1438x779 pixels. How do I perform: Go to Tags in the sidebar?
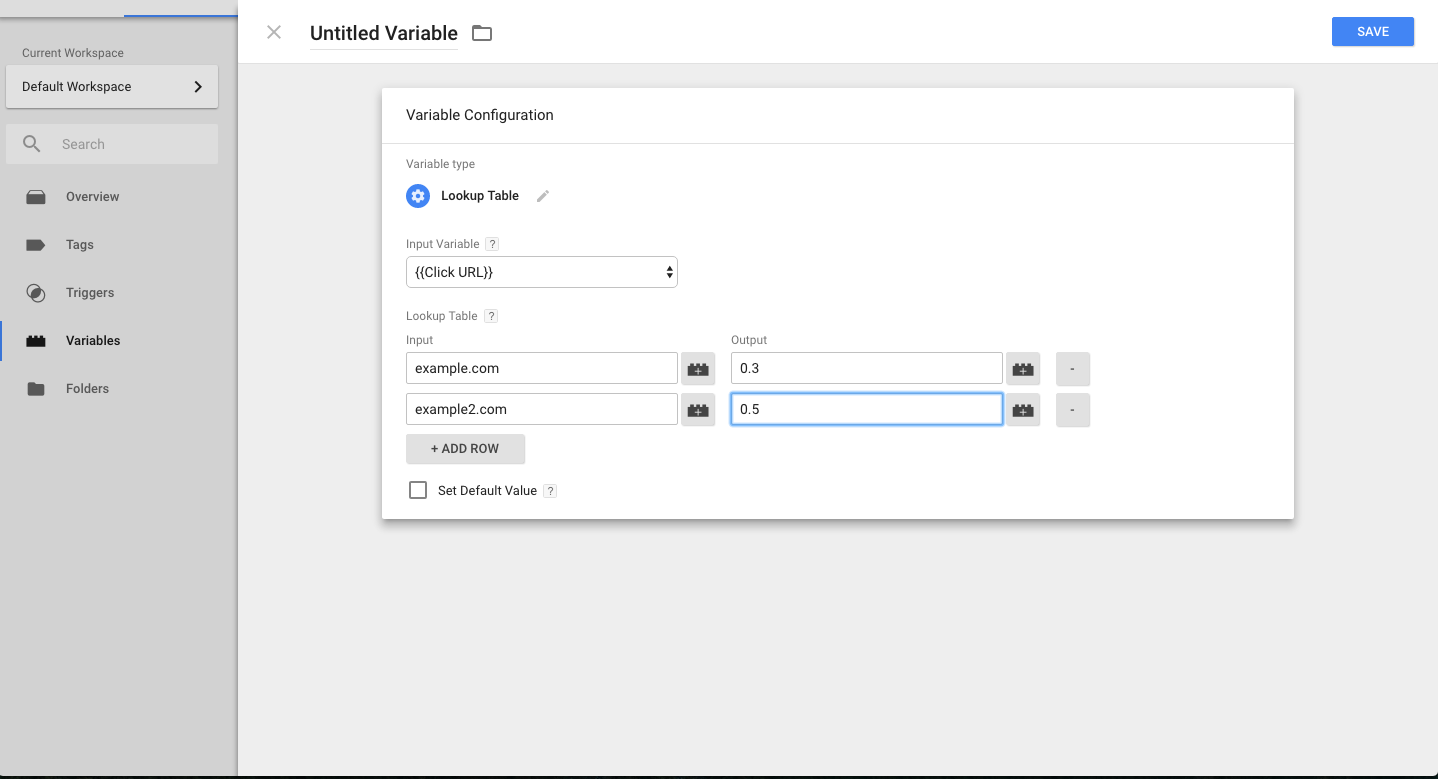(x=80, y=245)
